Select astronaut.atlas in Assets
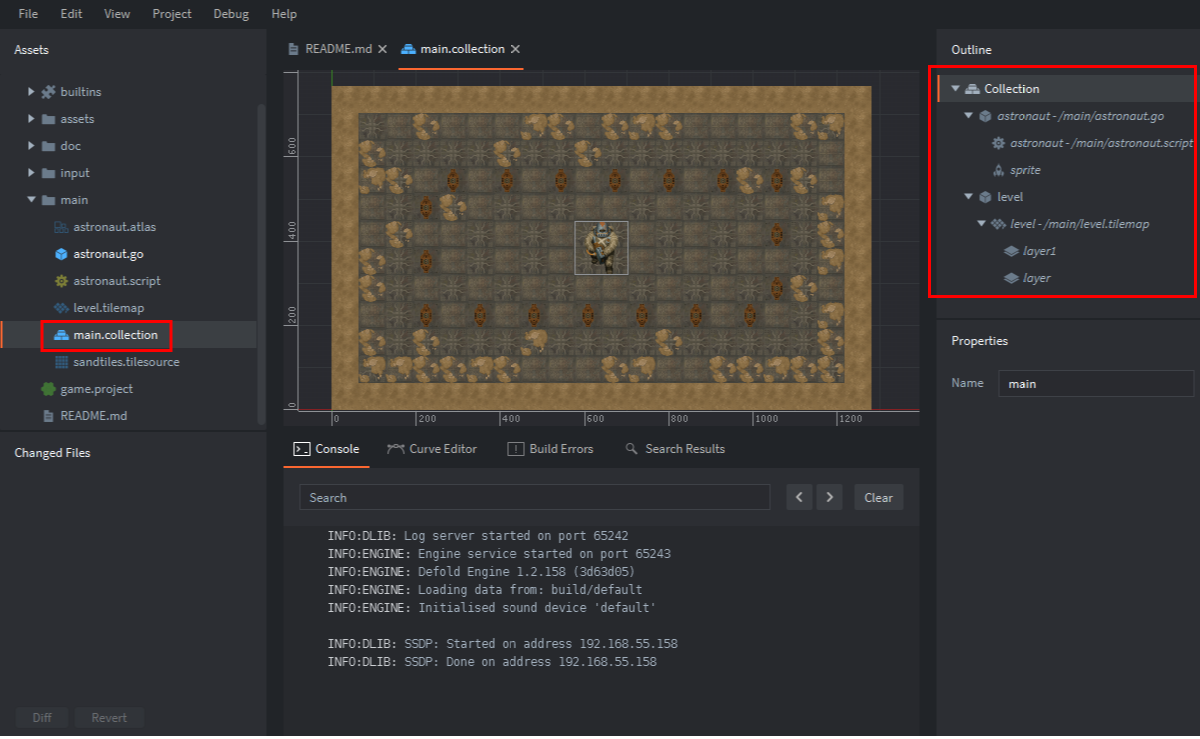The image size is (1200, 739). click(115, 227)
